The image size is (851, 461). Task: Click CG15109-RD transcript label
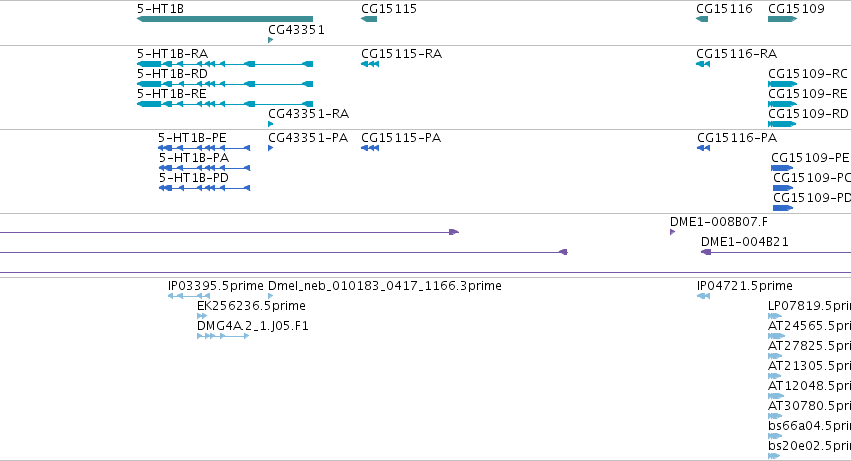tap(808, 114)
